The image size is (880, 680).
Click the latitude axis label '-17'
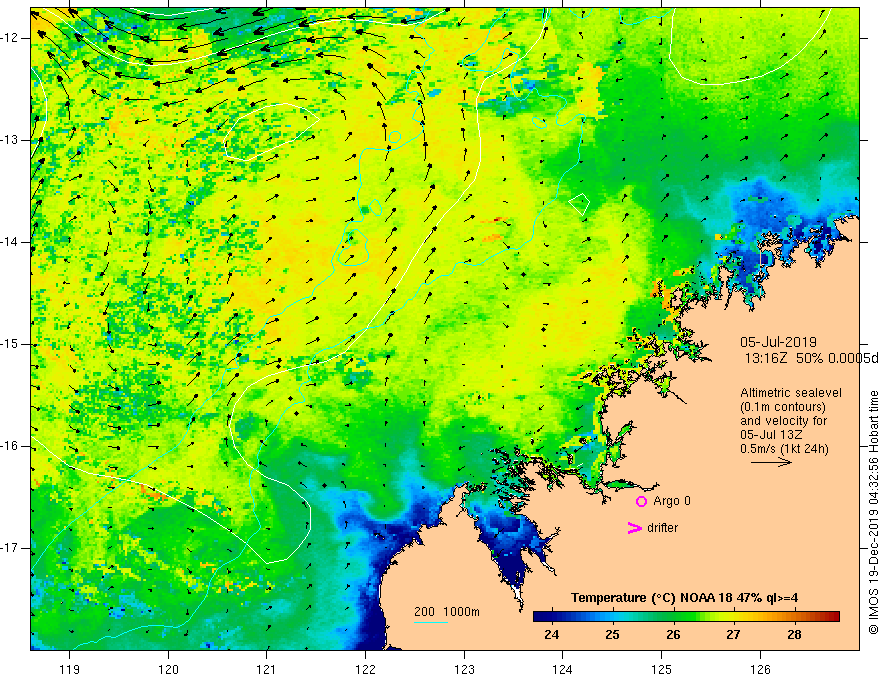click(x=10, y=548)
